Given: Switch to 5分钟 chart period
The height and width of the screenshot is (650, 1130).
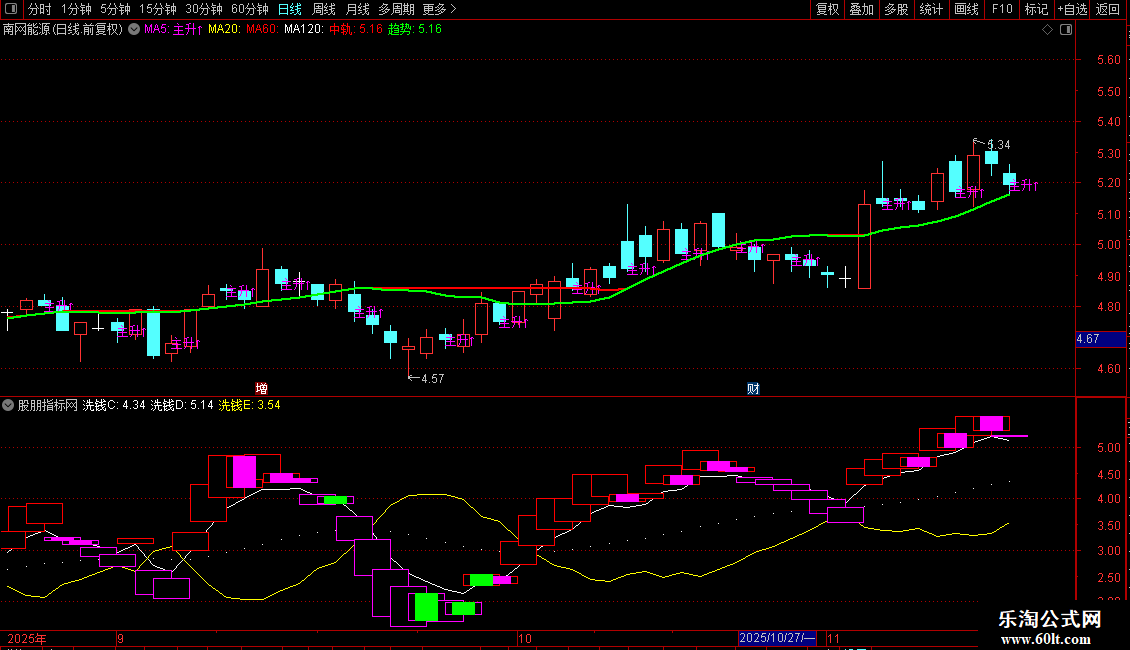Looking at the screenshot, I should click(x=115, y=9).
